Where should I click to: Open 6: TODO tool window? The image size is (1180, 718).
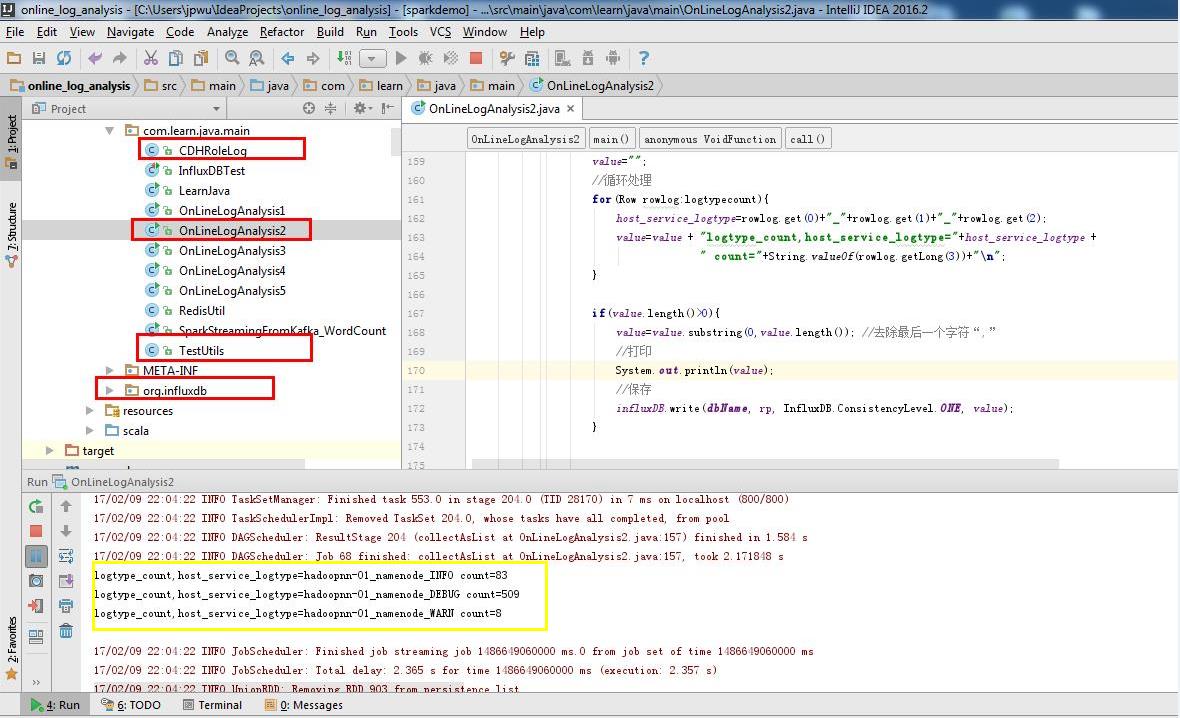[x=131, y=705]
